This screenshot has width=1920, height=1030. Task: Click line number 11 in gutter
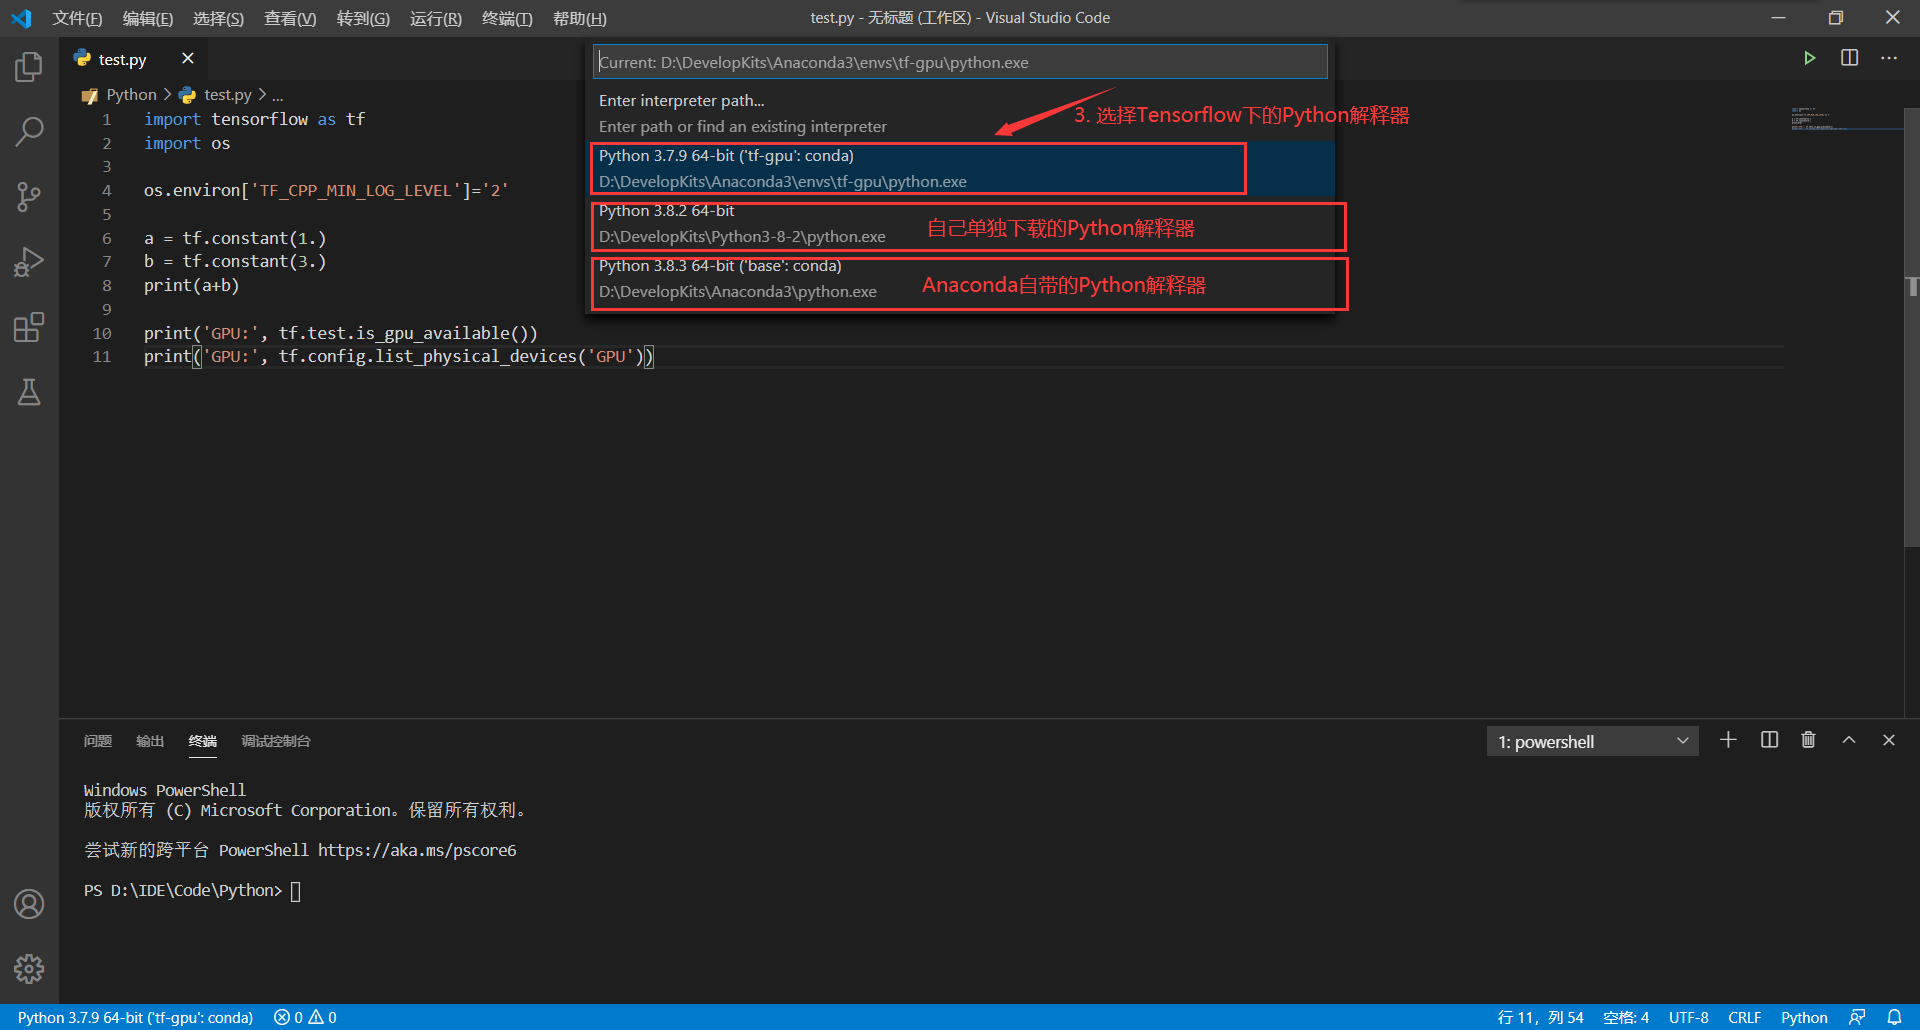point(102,356)
